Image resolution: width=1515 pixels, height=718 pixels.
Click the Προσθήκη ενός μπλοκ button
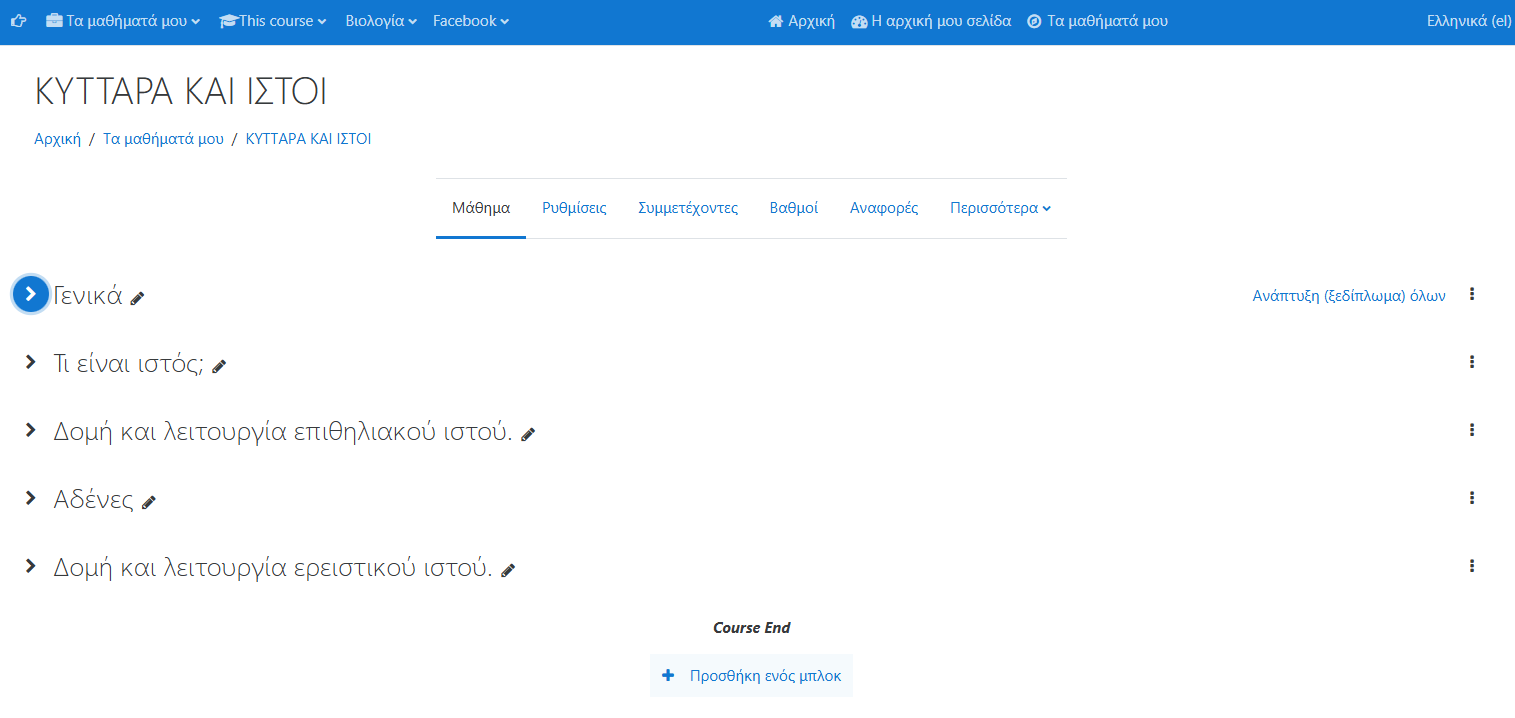tap(752, 676)
